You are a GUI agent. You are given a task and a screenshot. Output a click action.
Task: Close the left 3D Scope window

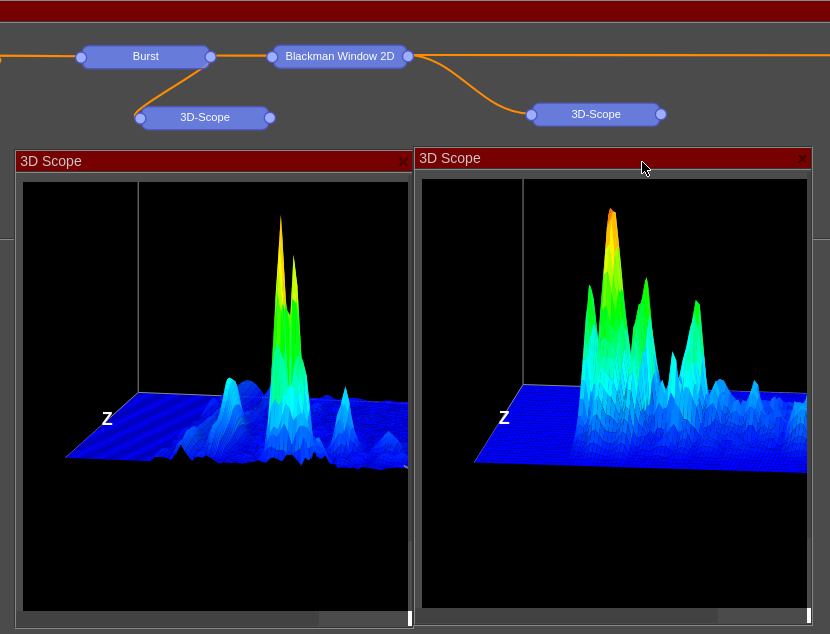[403, 162]
